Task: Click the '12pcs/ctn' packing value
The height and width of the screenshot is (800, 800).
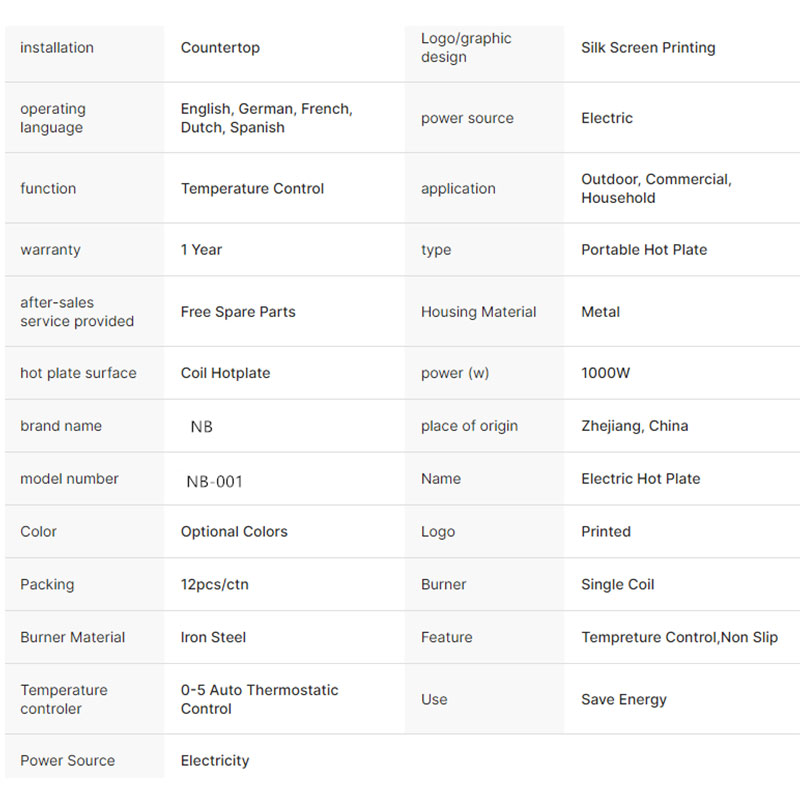Action: 215,585
